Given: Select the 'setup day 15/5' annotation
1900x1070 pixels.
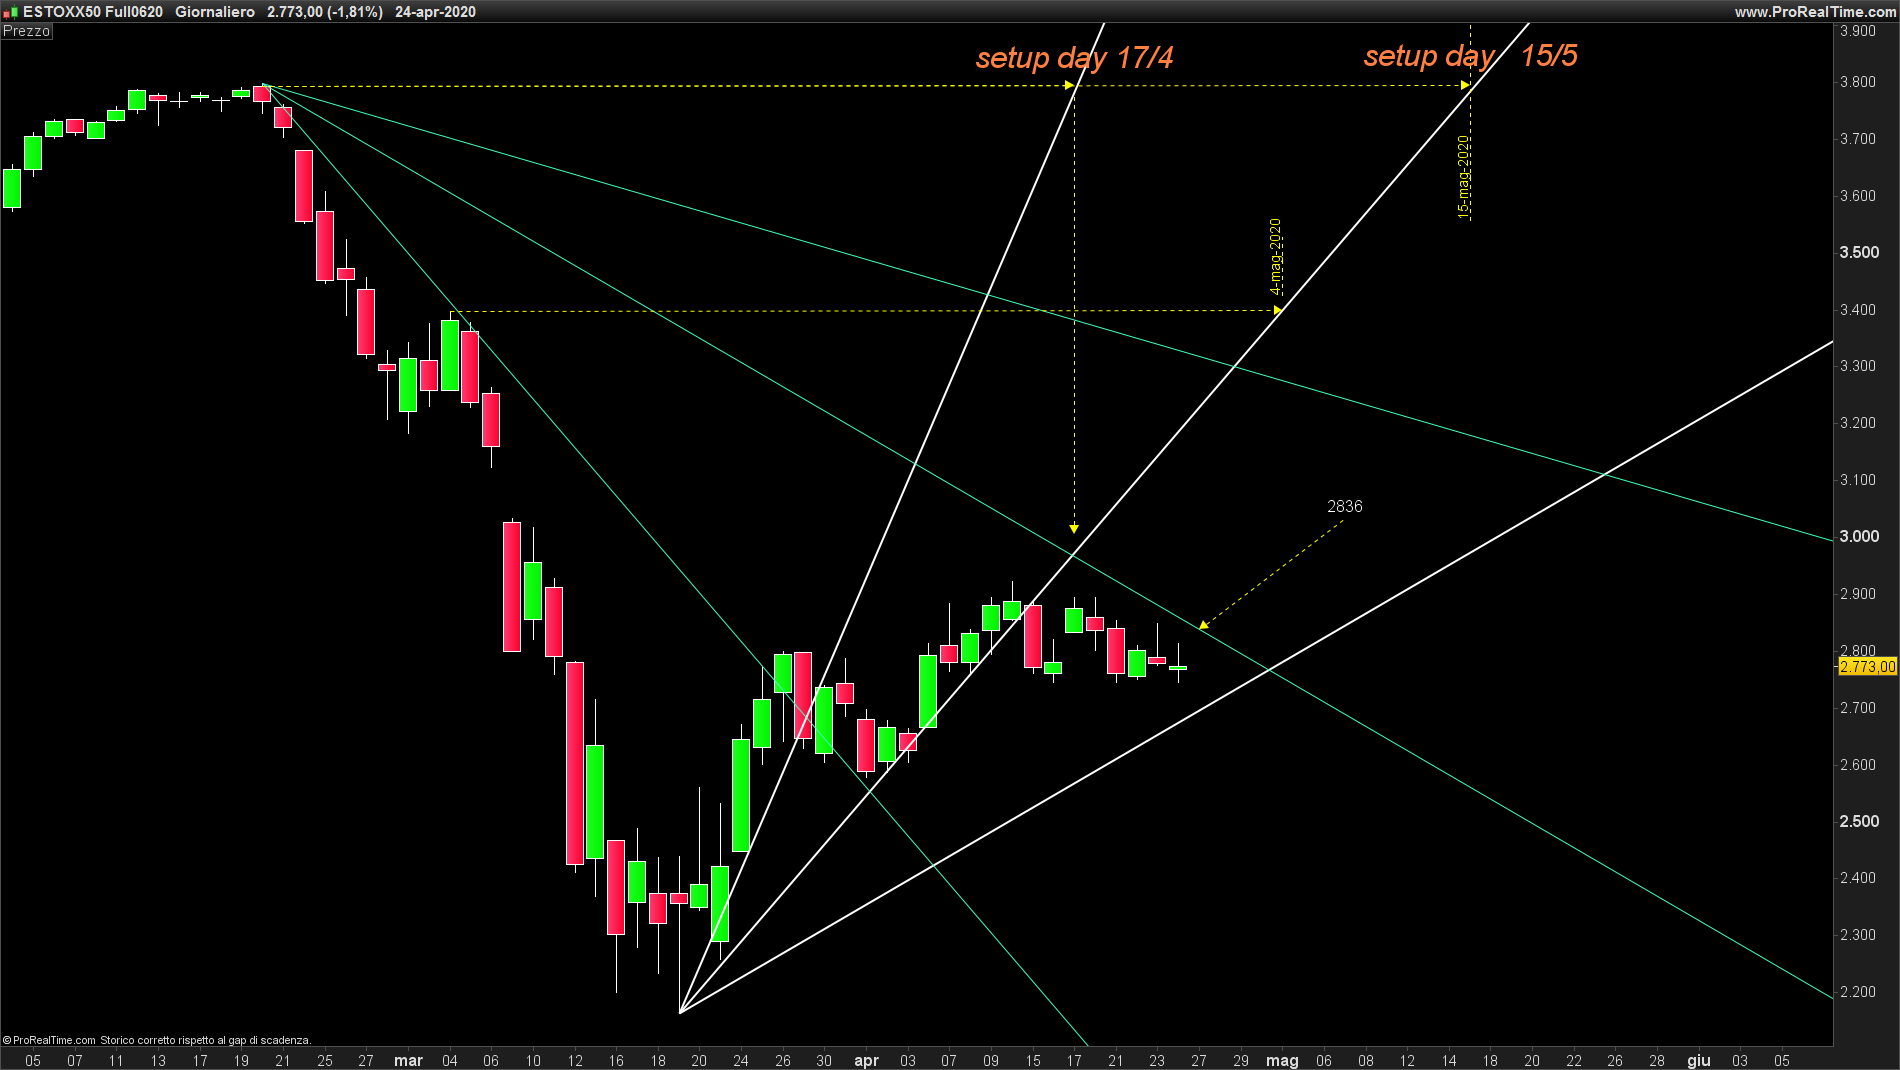Looking at the screenshot, I should point(1470,56).
